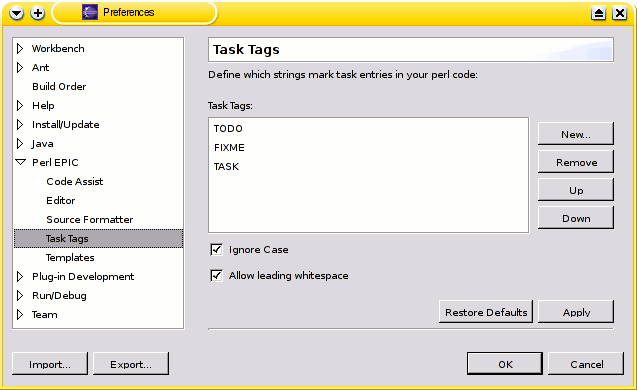Expand the Ant tree node
The image size is (637, 390).
pos(20,67)
